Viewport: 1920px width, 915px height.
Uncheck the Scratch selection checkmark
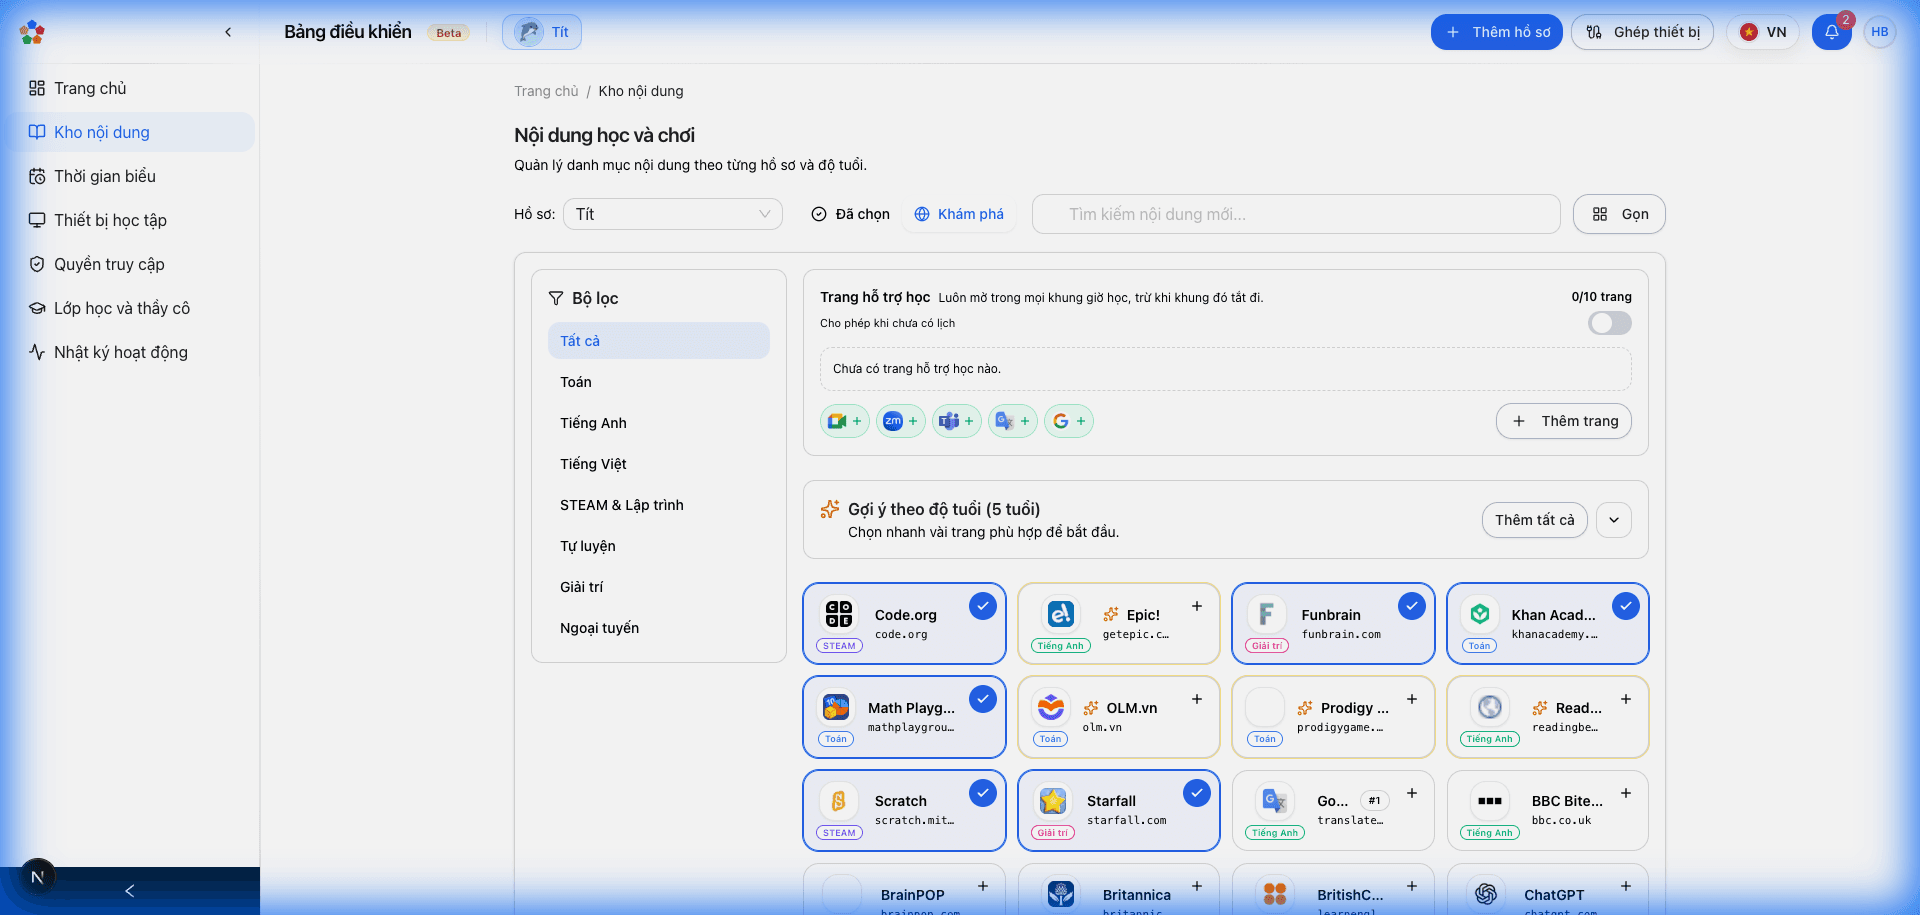click(x=983, y=793)
